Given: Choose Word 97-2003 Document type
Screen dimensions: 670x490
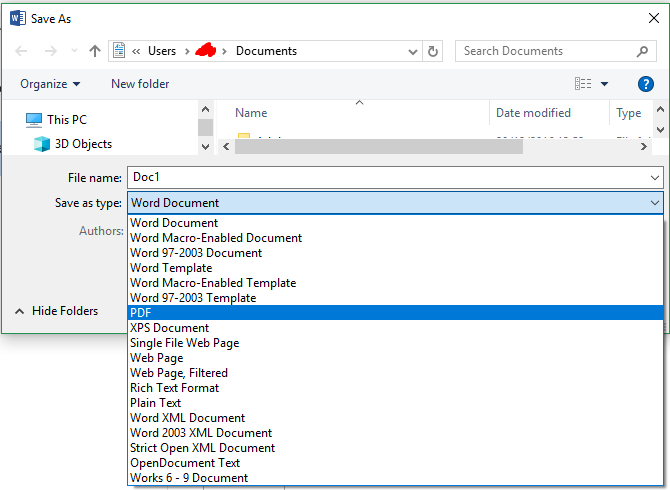Looking at the screenshot, I should point(396,253).
